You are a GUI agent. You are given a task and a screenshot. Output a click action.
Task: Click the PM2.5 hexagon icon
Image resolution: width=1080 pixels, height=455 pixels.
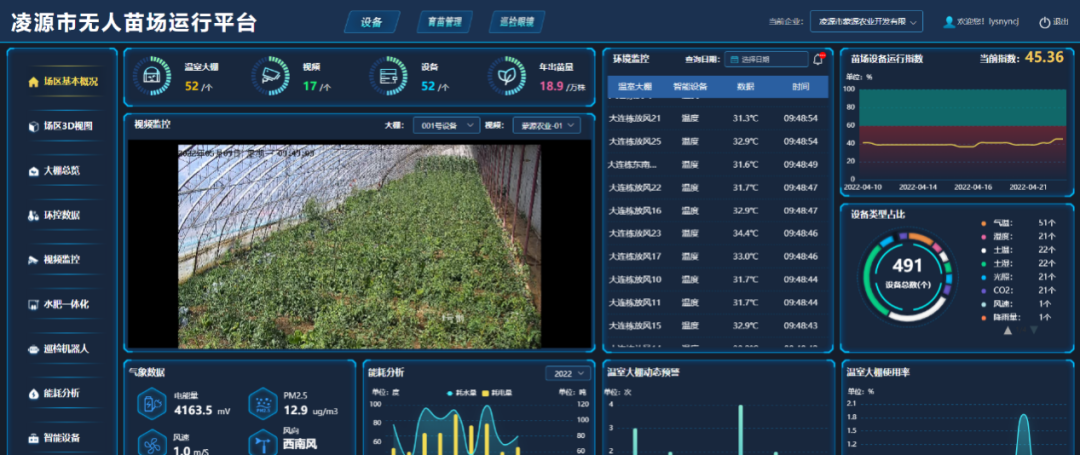point(263,403)
